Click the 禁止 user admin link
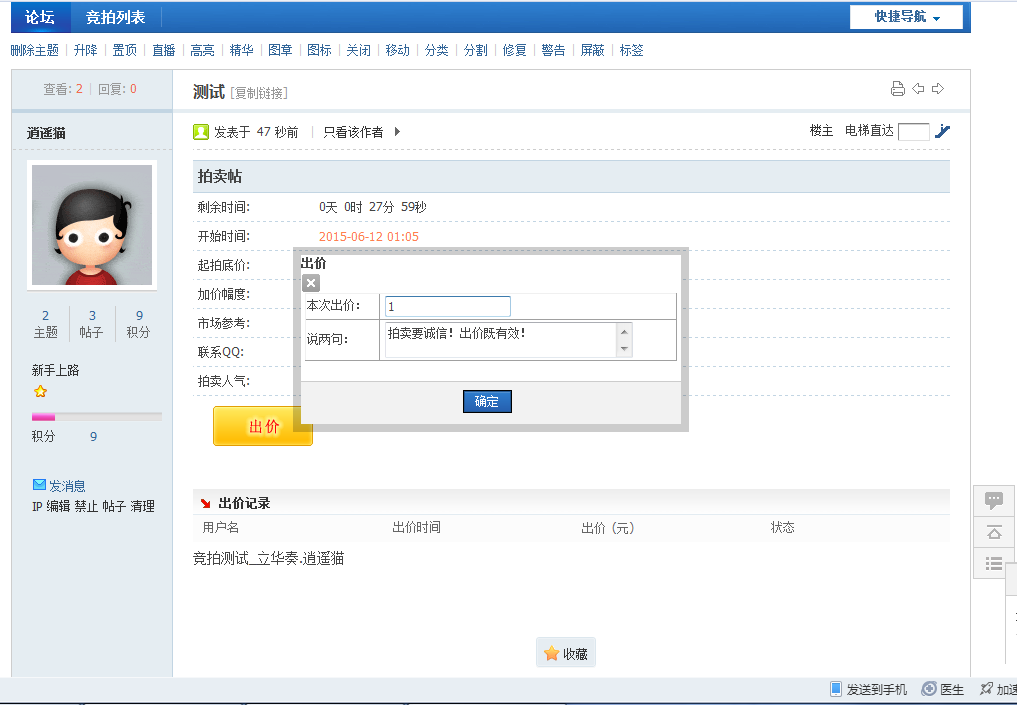The height and width of the screenshot is (705, 1017). tap(86, 507)
